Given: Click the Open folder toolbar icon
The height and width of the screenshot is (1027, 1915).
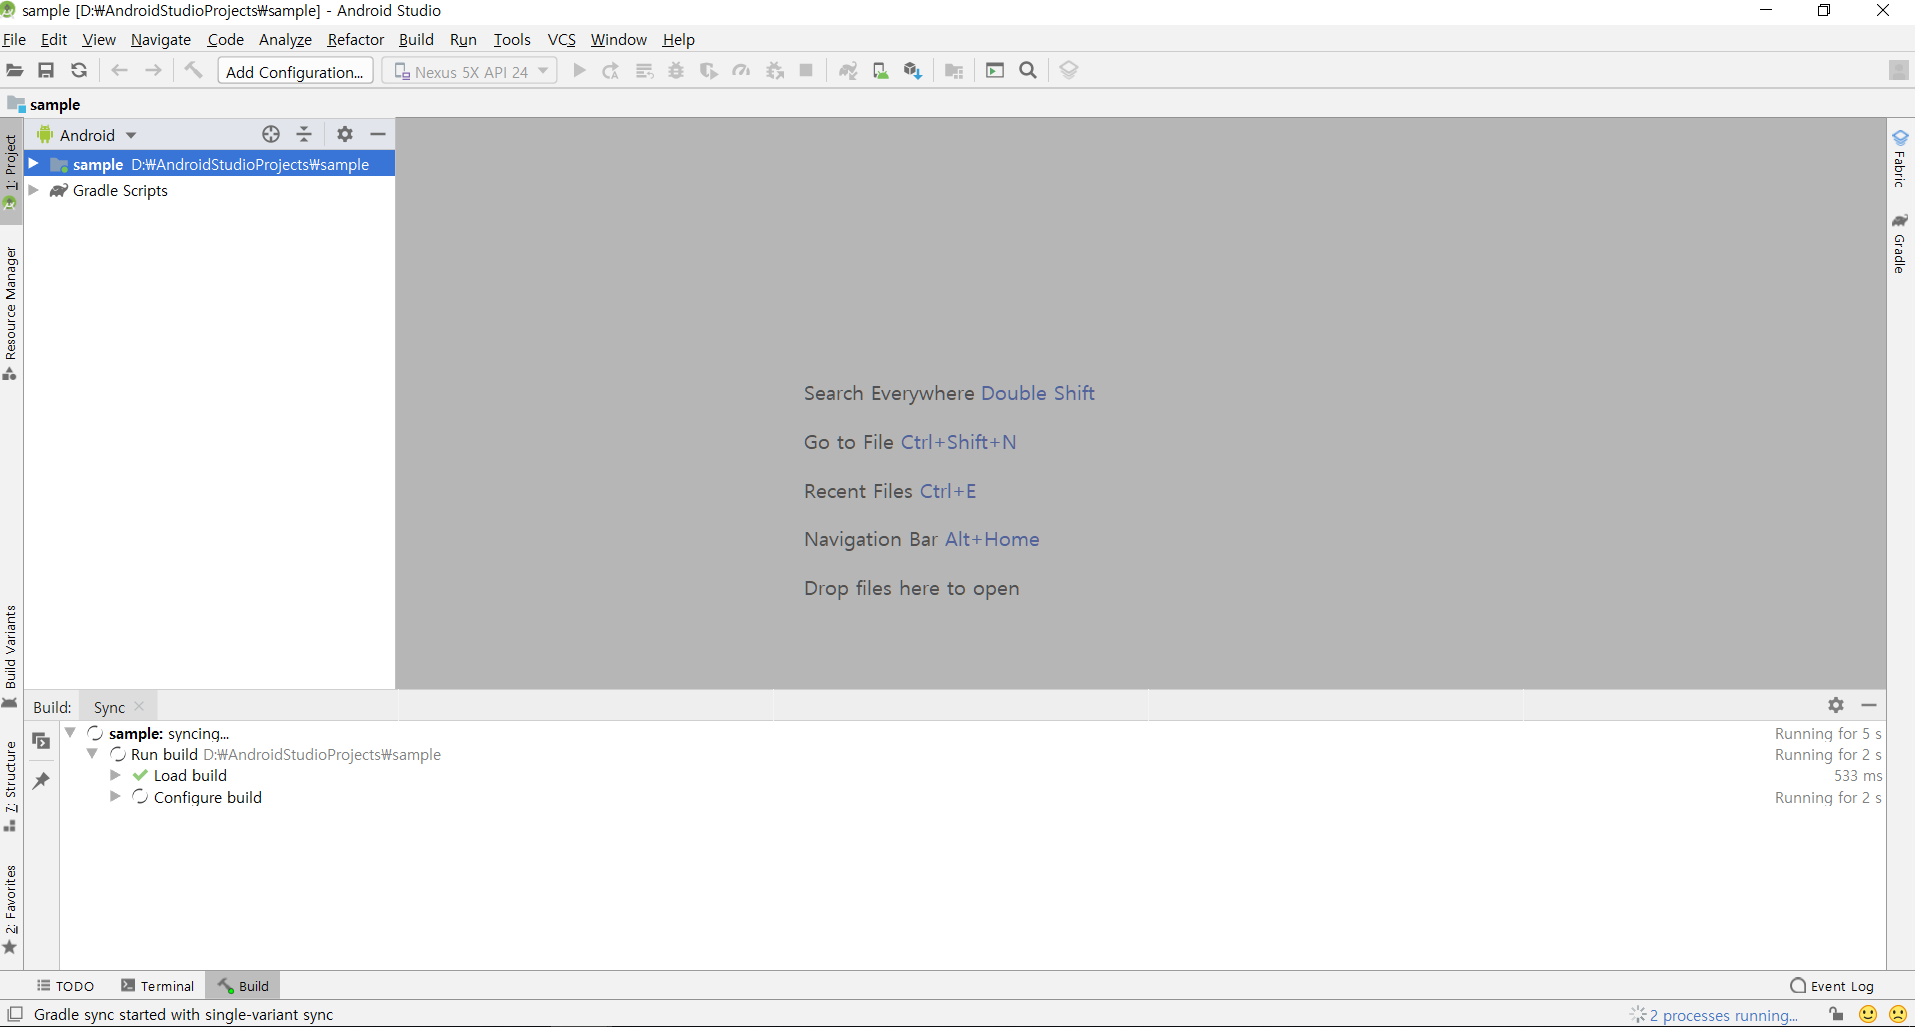Looking at the screenshot, I should point(14,71).
